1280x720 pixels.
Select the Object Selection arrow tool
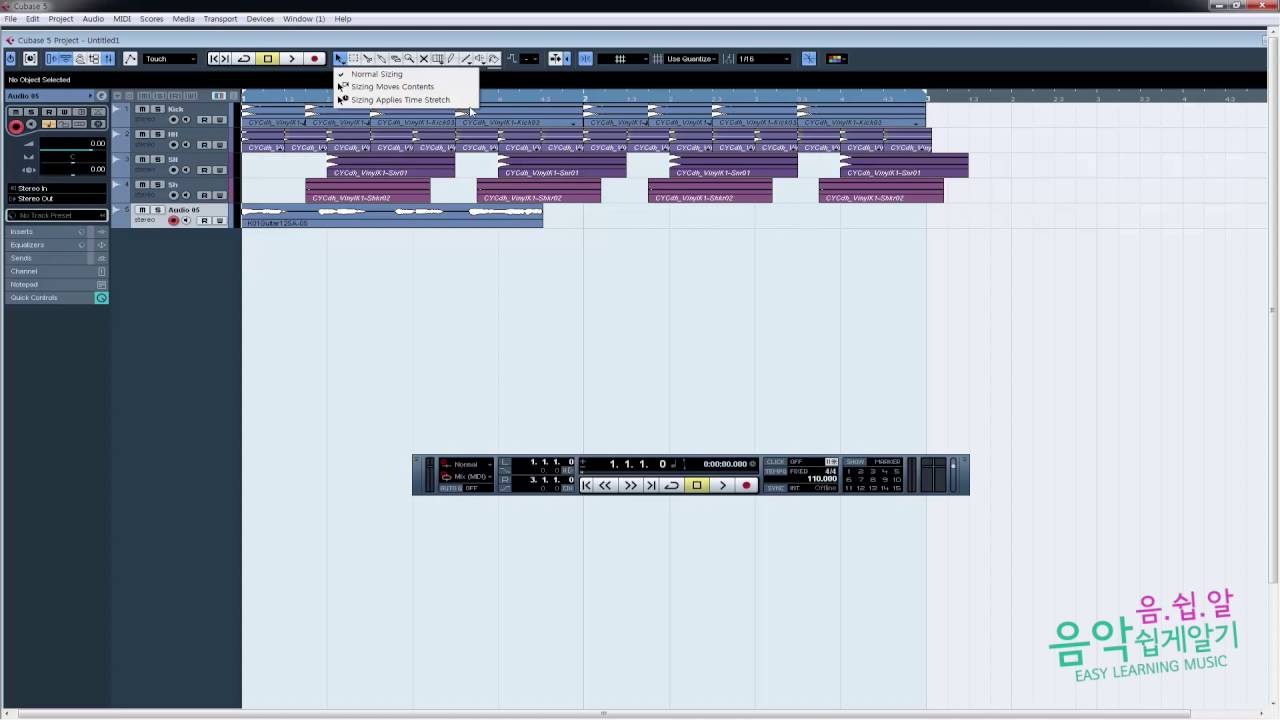(x=339, y=59)
